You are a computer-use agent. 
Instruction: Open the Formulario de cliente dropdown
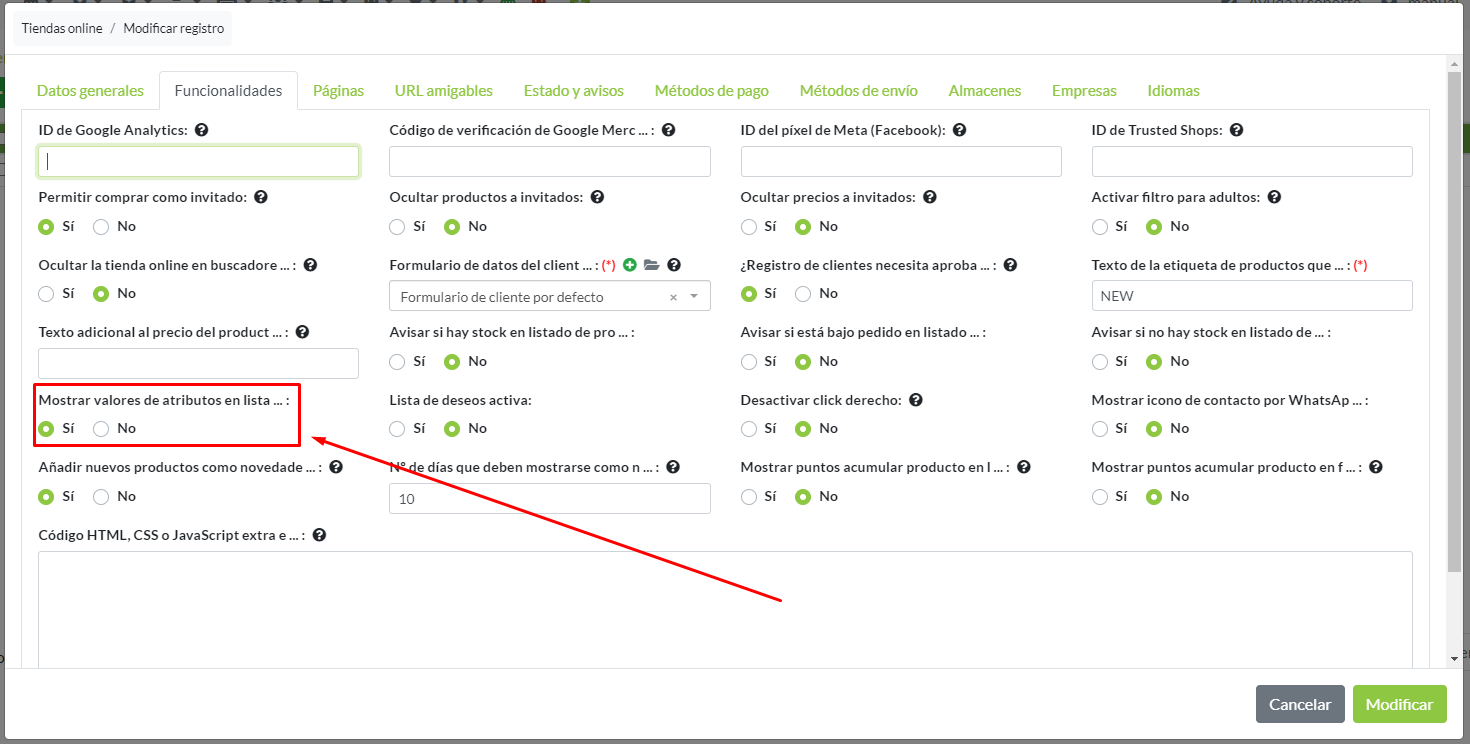click(691, 295)
